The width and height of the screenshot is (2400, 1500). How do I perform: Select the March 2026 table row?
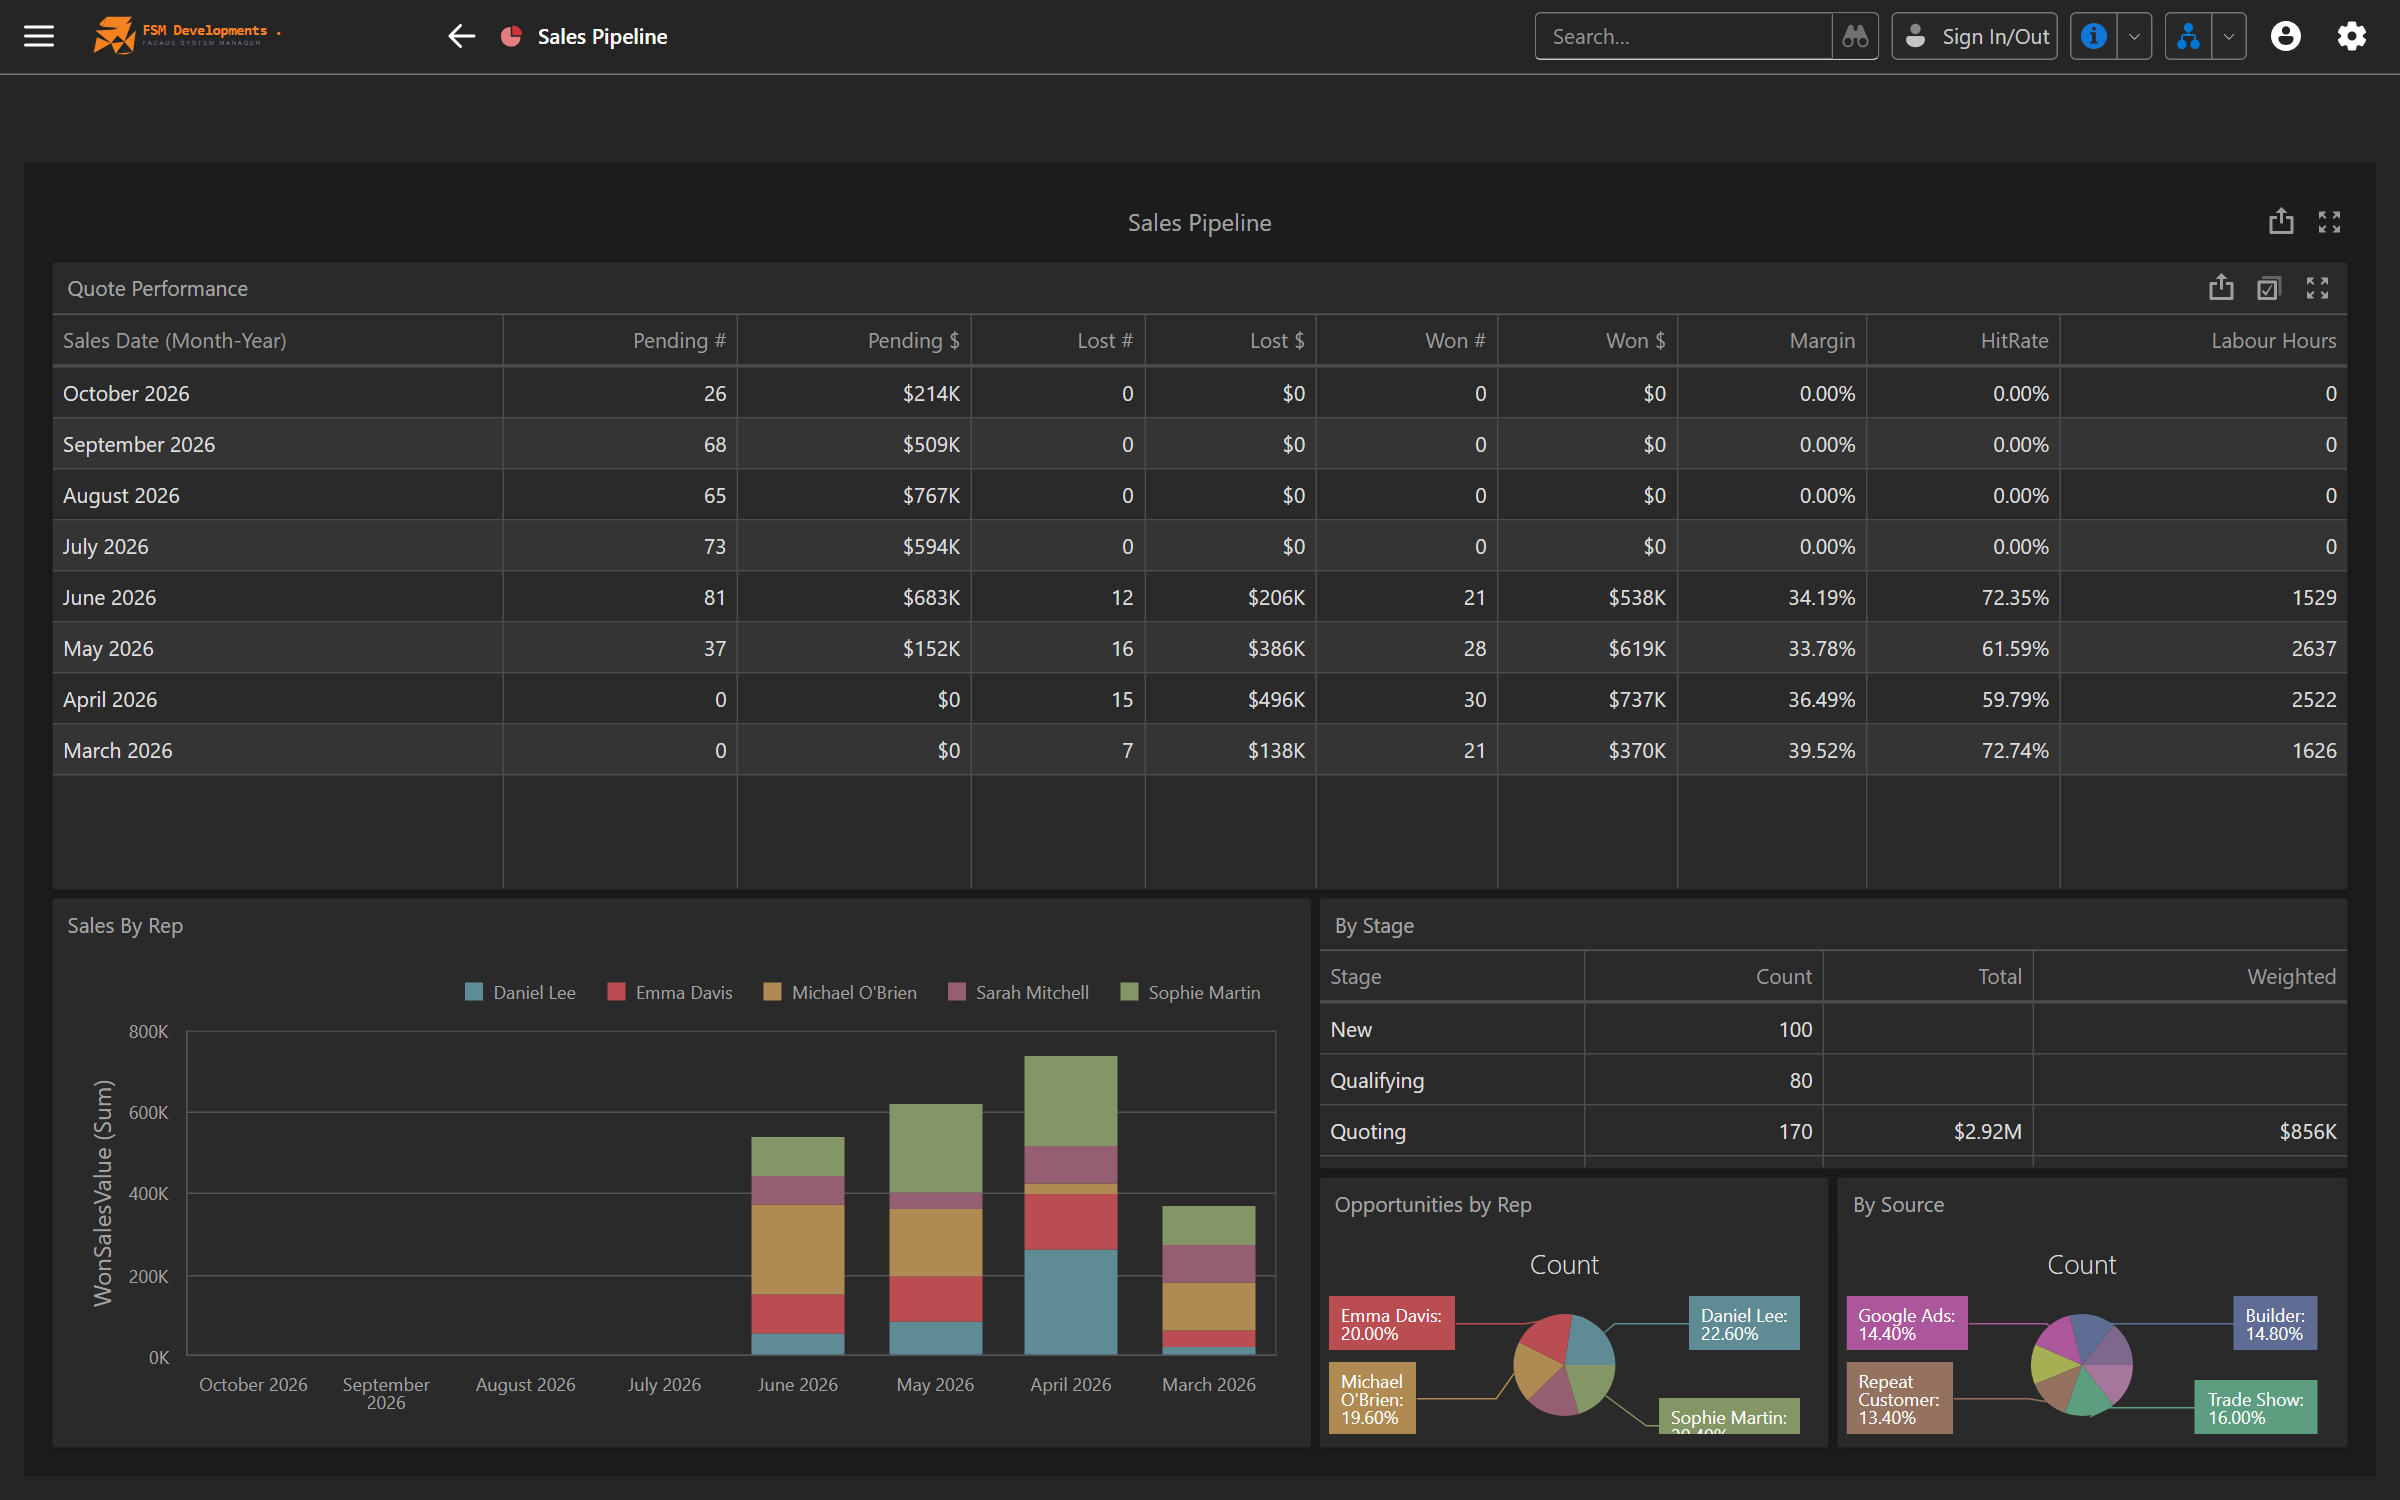pyautogui.click(x=1200, y=750)
